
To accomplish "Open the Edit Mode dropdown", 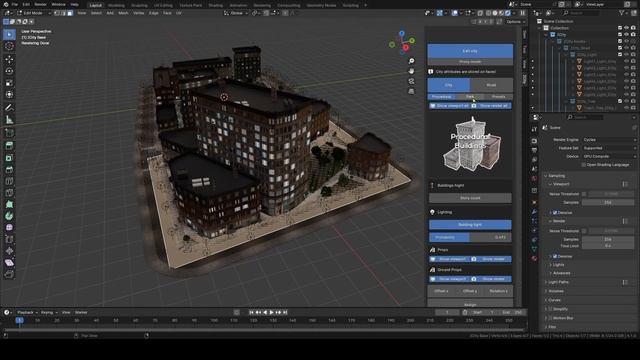I will click(x=34, y=13).
